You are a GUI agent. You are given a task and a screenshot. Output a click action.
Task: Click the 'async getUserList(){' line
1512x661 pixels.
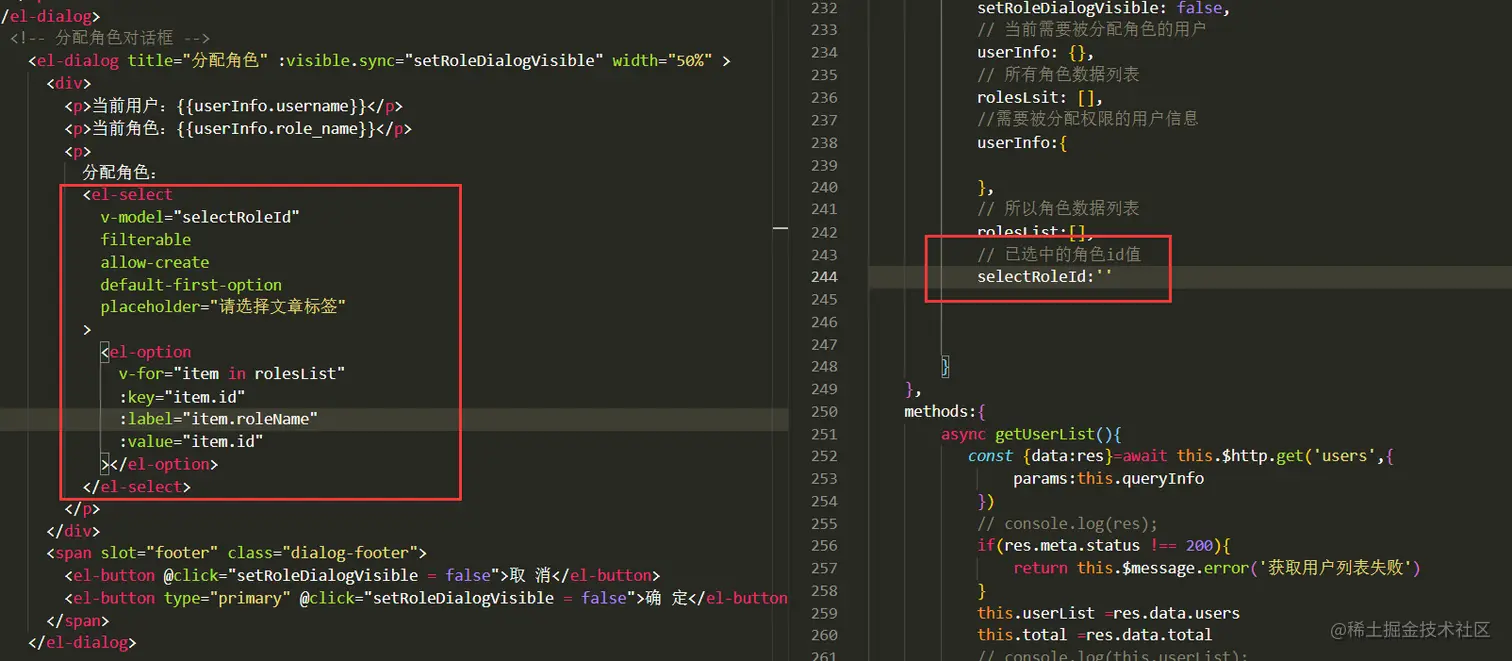1031,434
